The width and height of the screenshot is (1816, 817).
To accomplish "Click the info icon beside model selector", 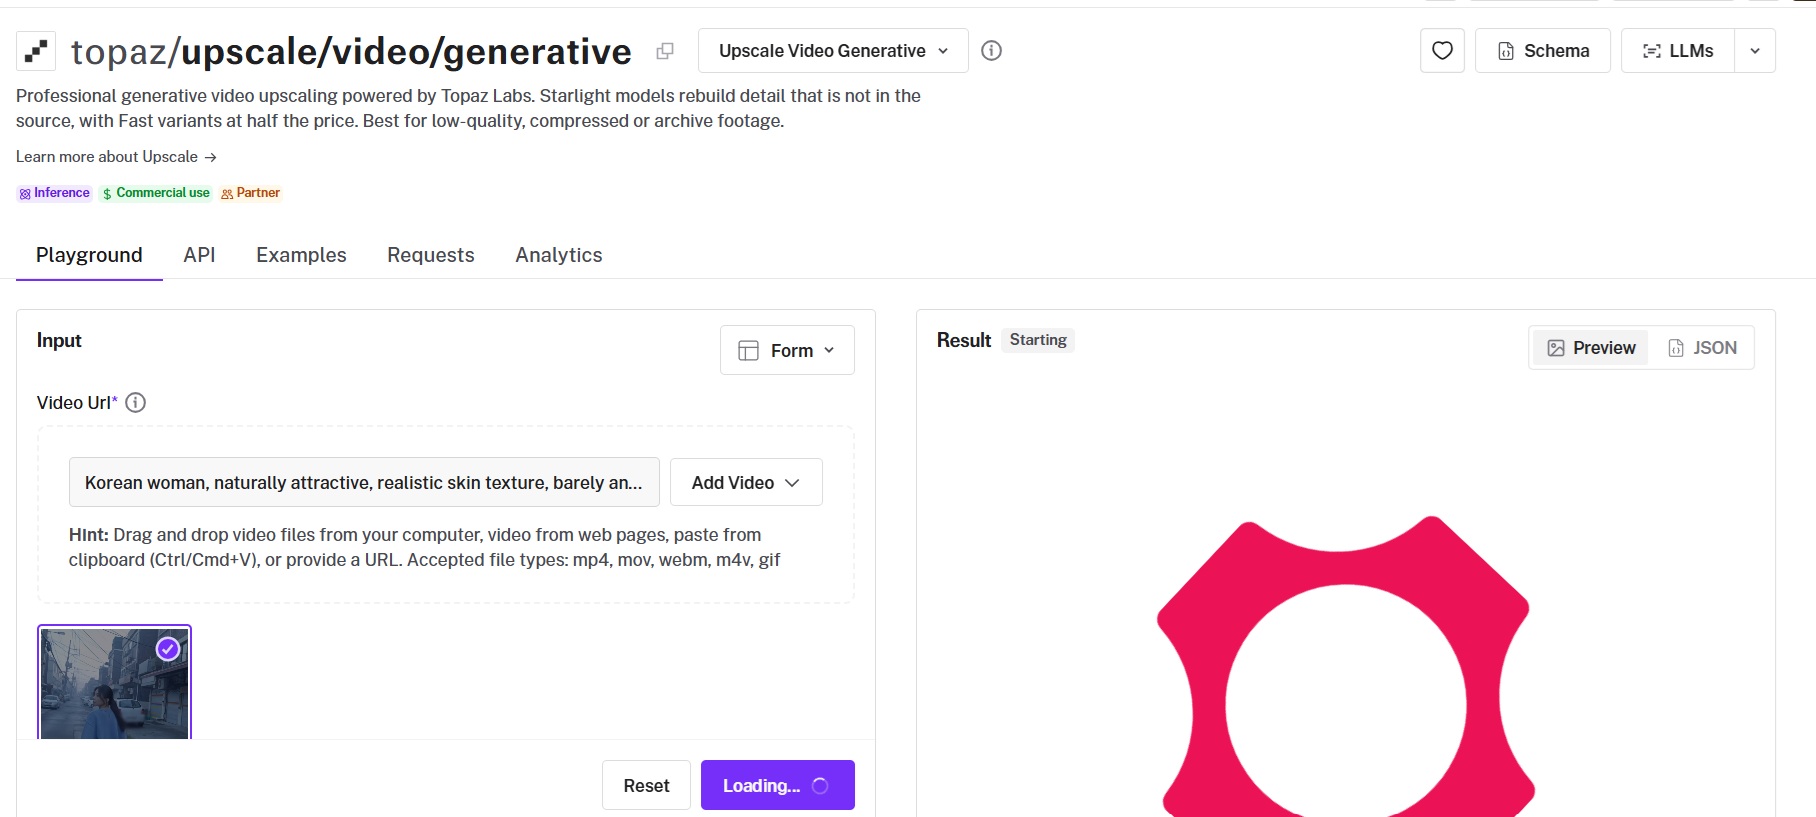I will point(991,51).
